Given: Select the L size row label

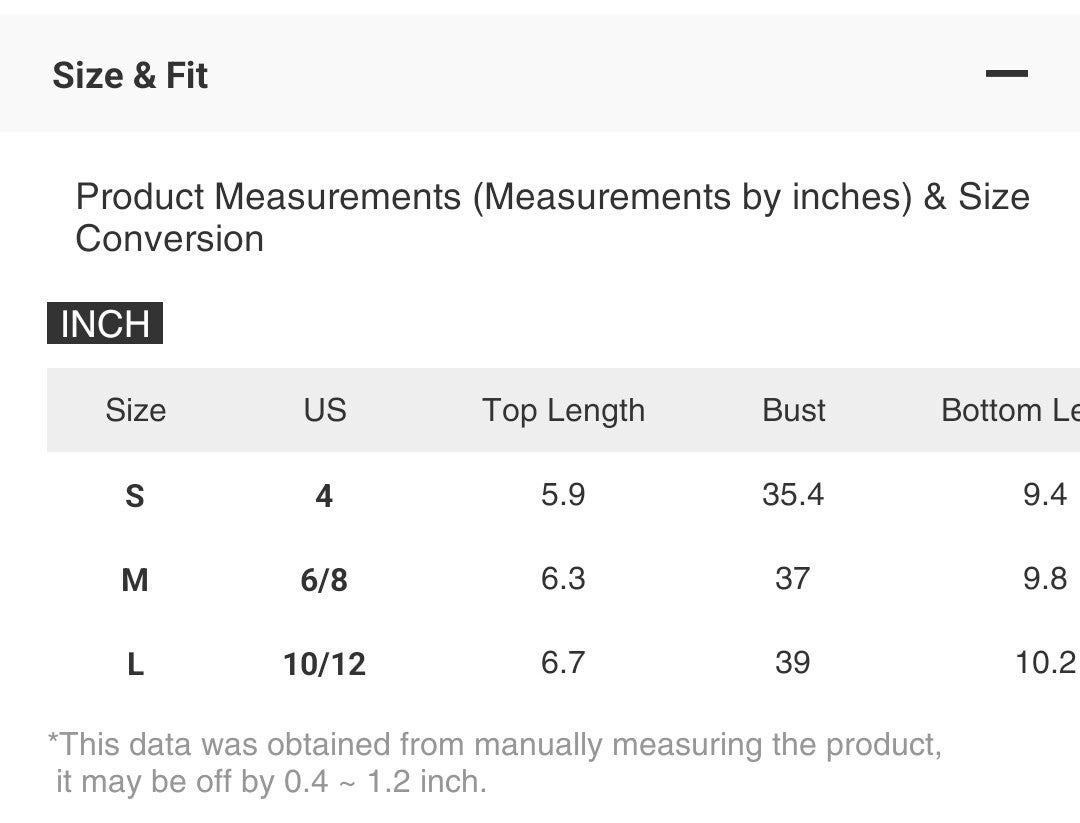Looking at the screenshot, I should [x=135, y=663].
